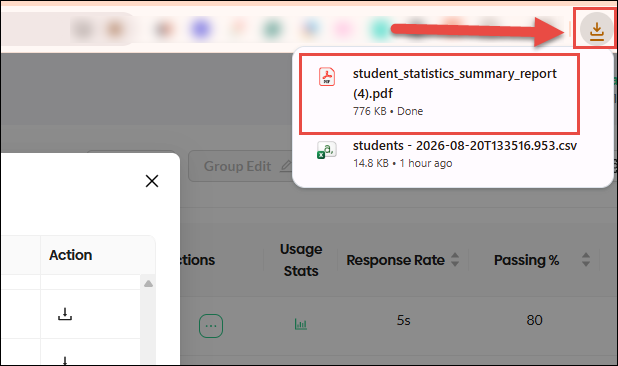
Task: Click the Action column header
Action: point(71,255)
